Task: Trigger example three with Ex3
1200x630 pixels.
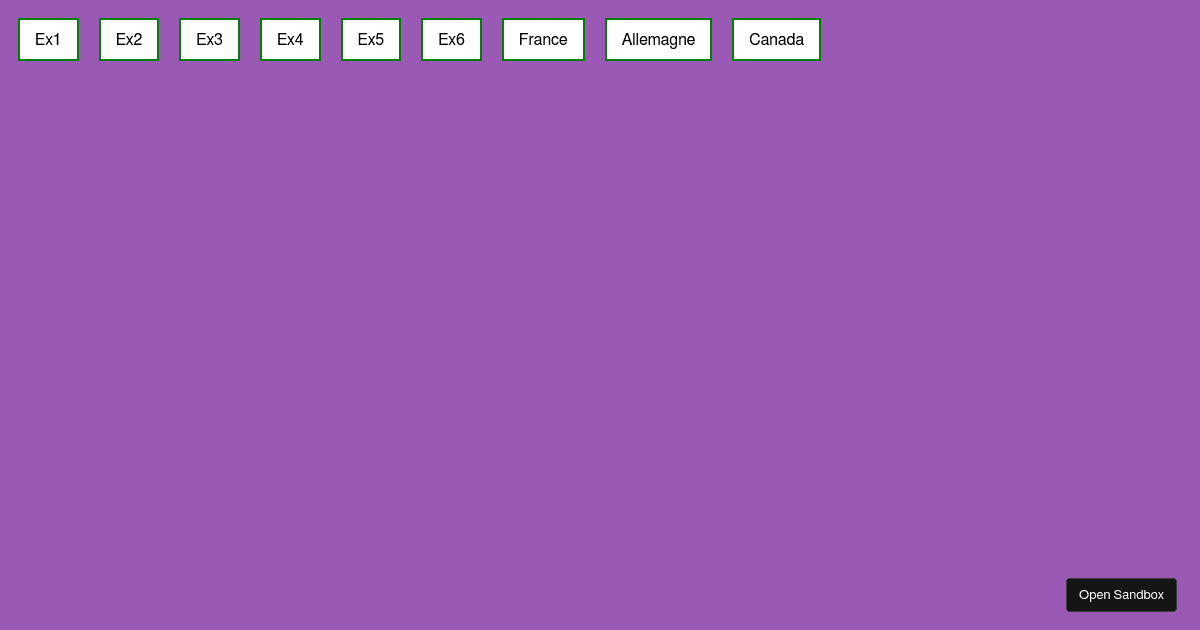Action: click(x=209, y=39)
